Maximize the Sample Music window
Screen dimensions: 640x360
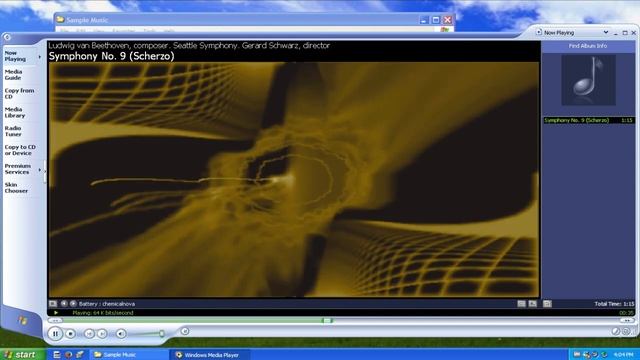point(436,20)
